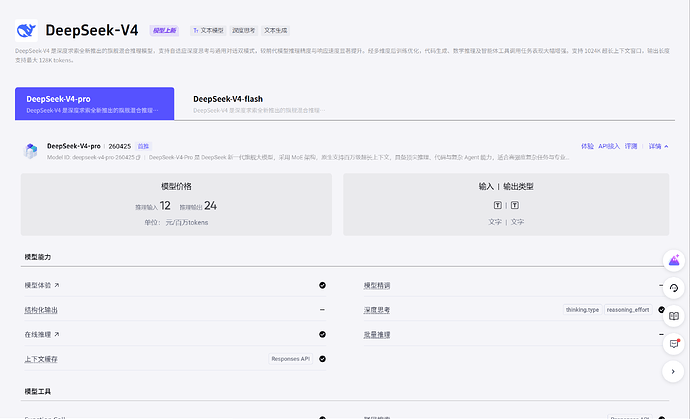The image size is (690, 419).
Task: Click the output price value 24
Action: click(x=210, y=206)
